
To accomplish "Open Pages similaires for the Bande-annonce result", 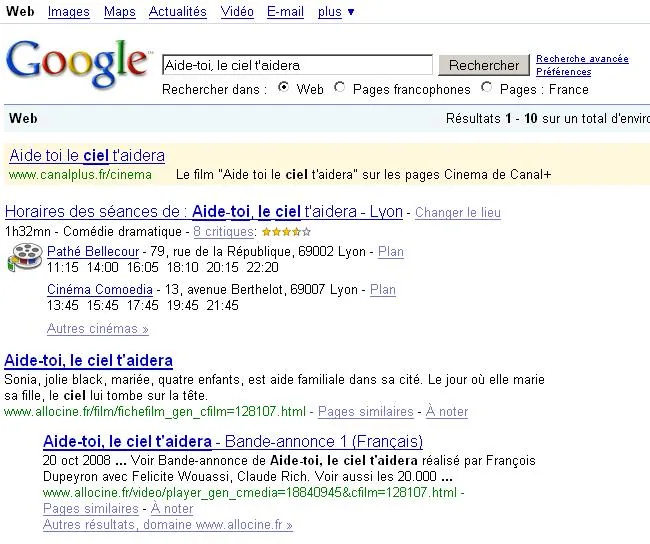I will click(x=90, y=508).
